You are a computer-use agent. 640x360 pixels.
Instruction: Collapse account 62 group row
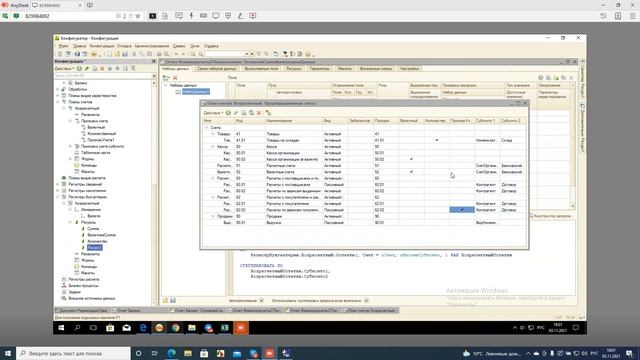click(x=213, y=197)
